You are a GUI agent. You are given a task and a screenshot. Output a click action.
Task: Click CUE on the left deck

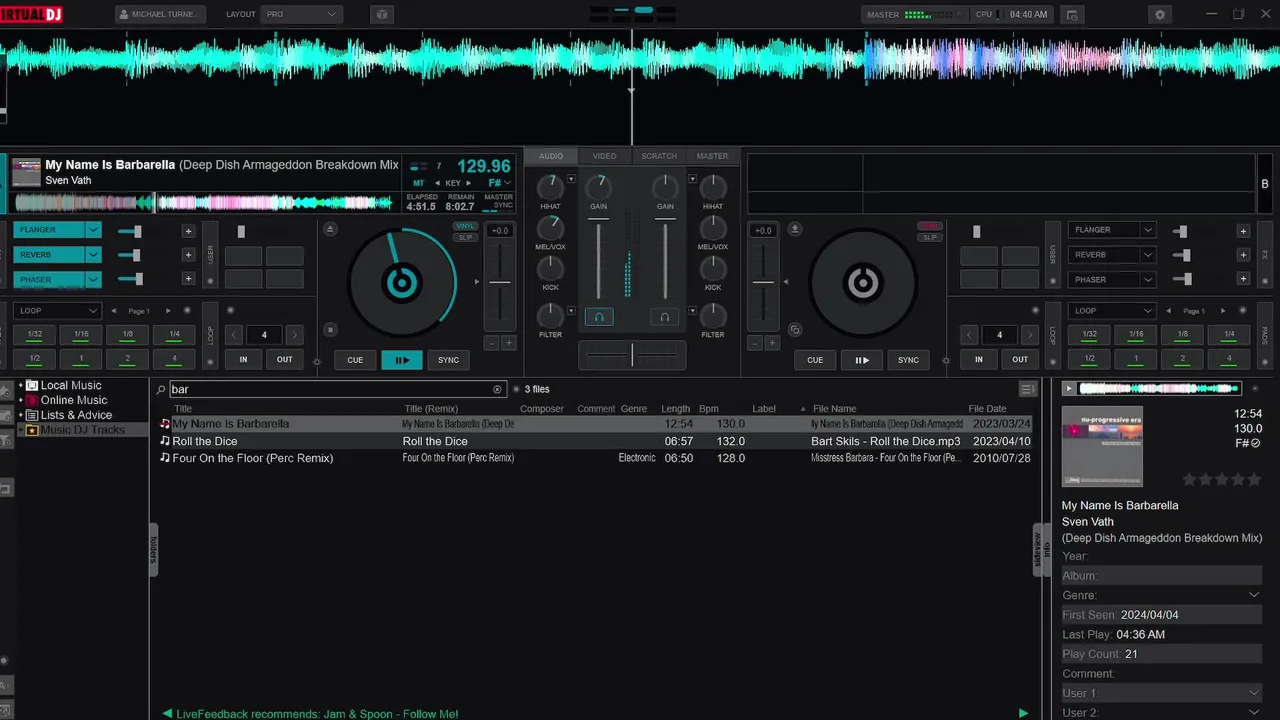click(355, 360)
